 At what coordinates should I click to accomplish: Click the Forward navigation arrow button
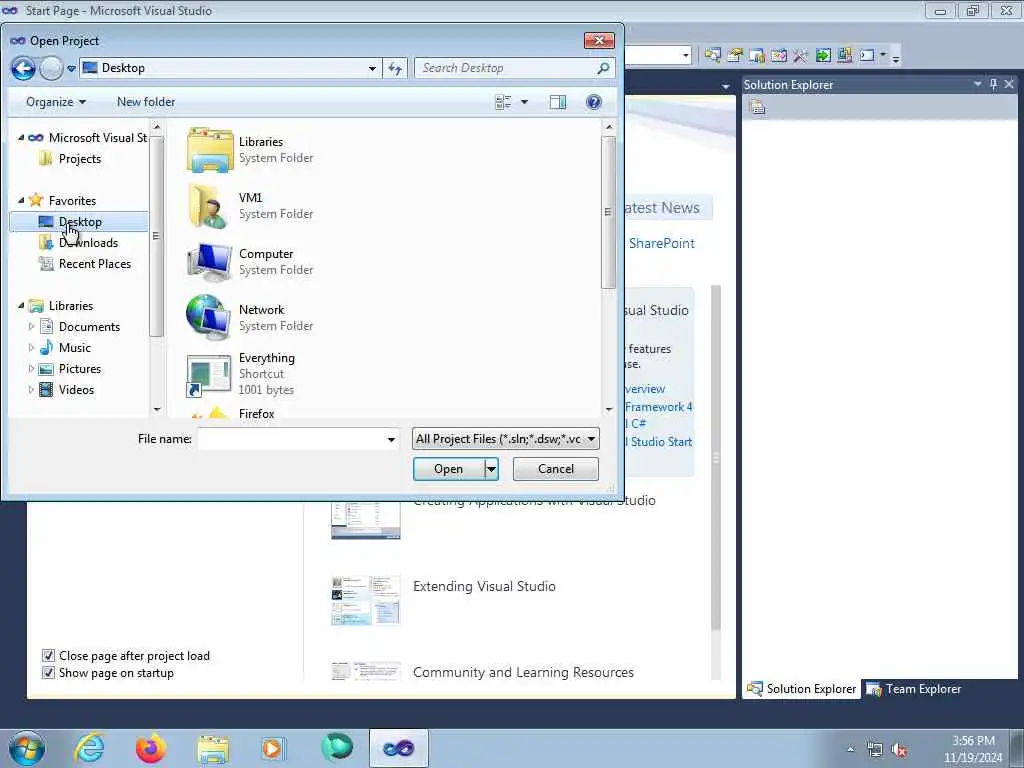pyautogui.click(x=52, y=68)
